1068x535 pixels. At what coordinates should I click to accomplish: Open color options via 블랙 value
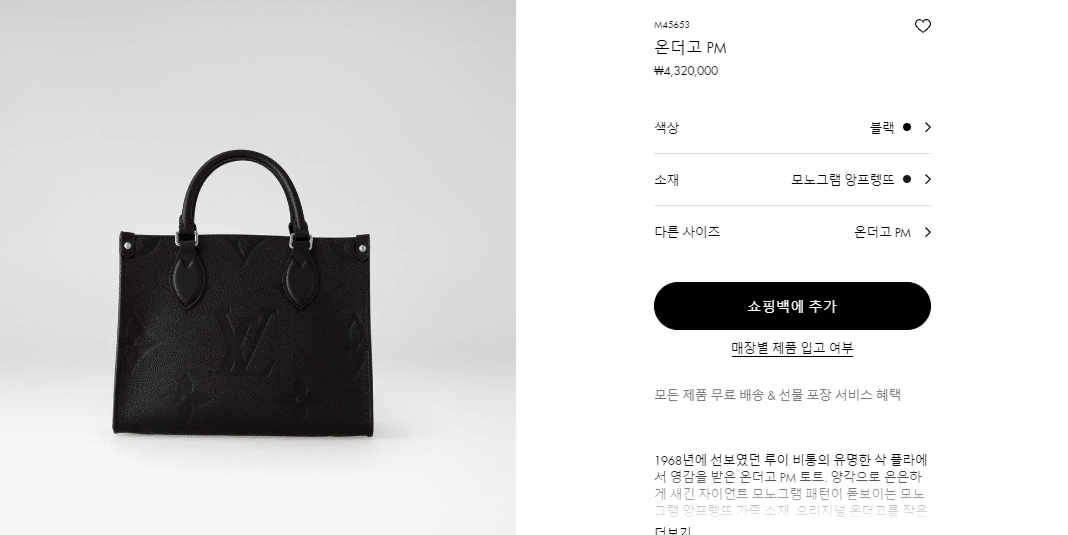(x=882, y=127)
